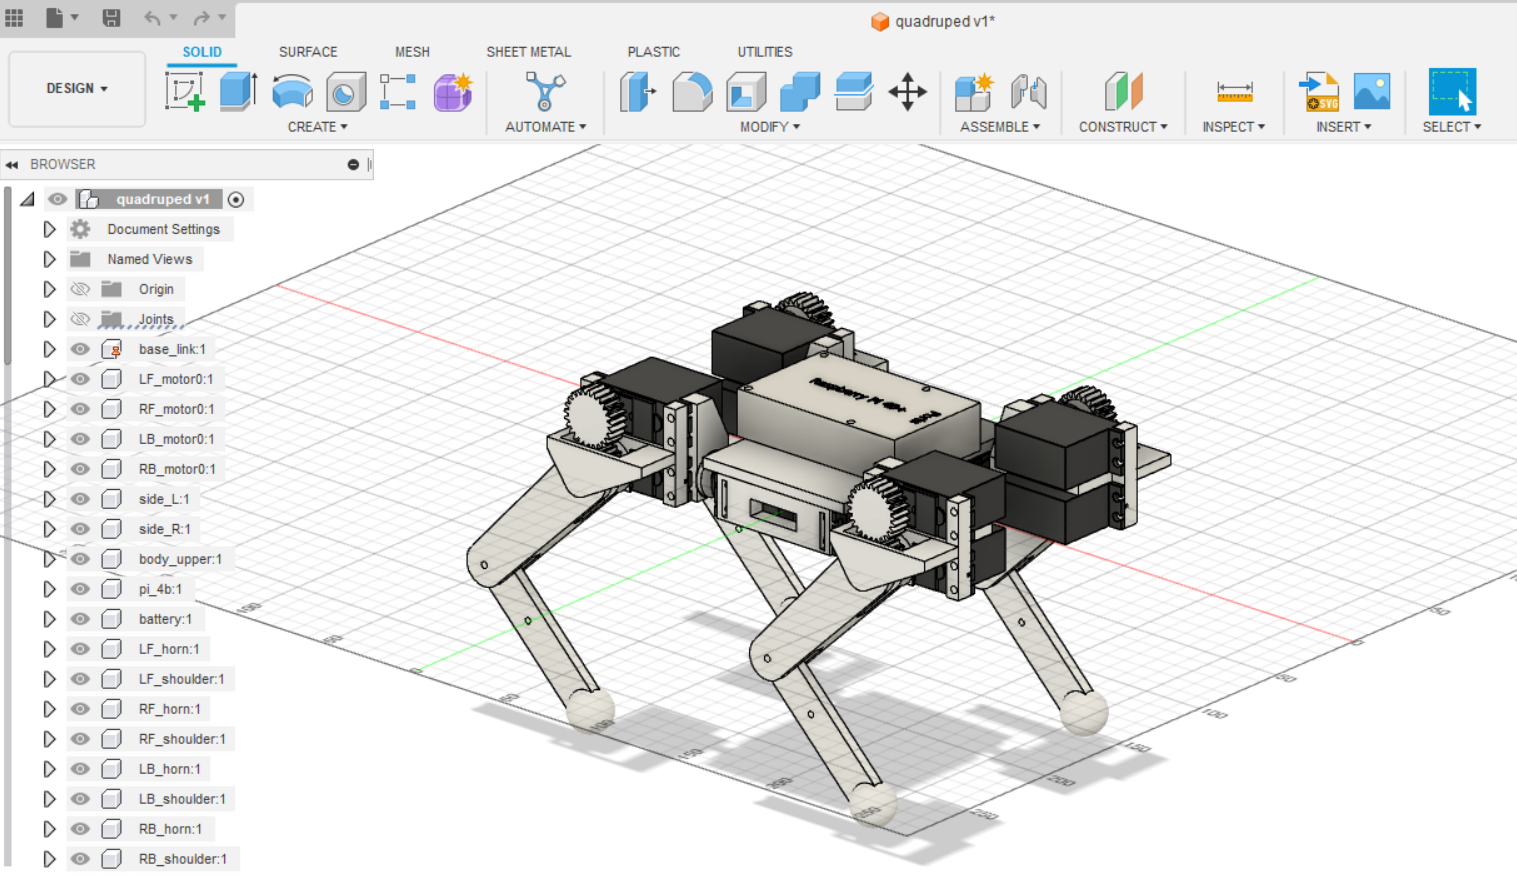The height and width of the screenshot is (888, 1517).
Task: Click the Browser panel options dot
Action: (353, 164)
